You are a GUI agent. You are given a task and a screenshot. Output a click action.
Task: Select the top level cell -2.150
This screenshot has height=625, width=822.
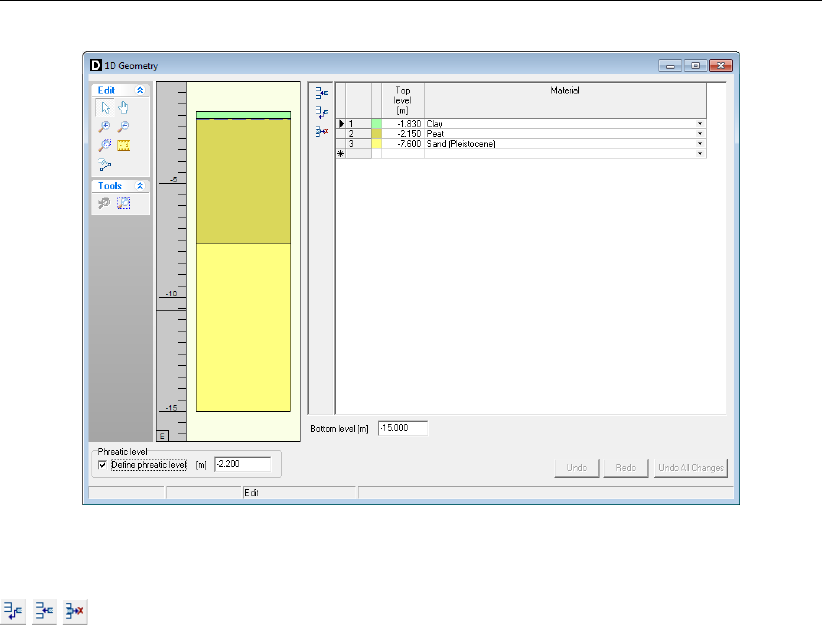click(x=403, y=134)
